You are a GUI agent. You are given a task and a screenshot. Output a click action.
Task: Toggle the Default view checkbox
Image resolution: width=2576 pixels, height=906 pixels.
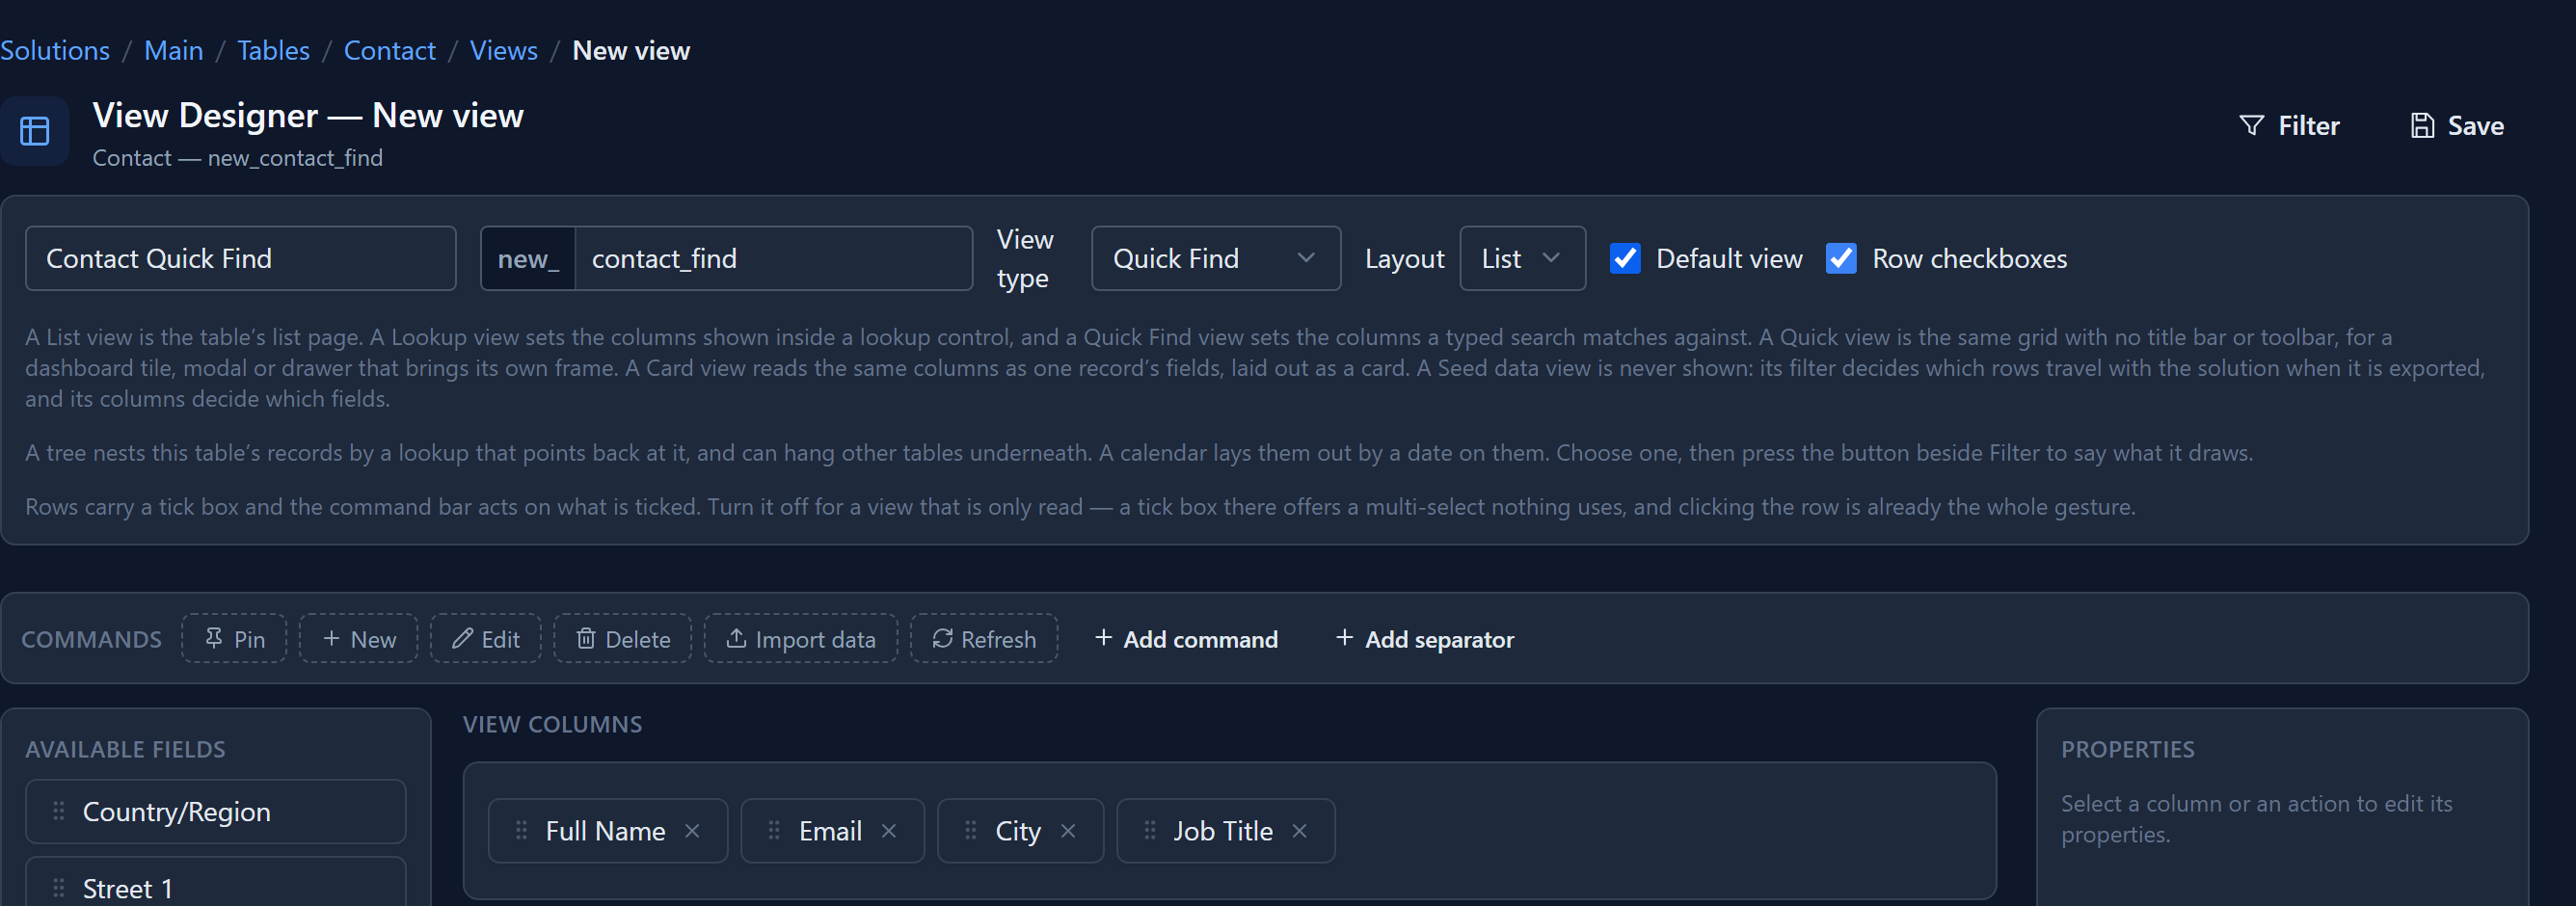[x=1625, y=258]
